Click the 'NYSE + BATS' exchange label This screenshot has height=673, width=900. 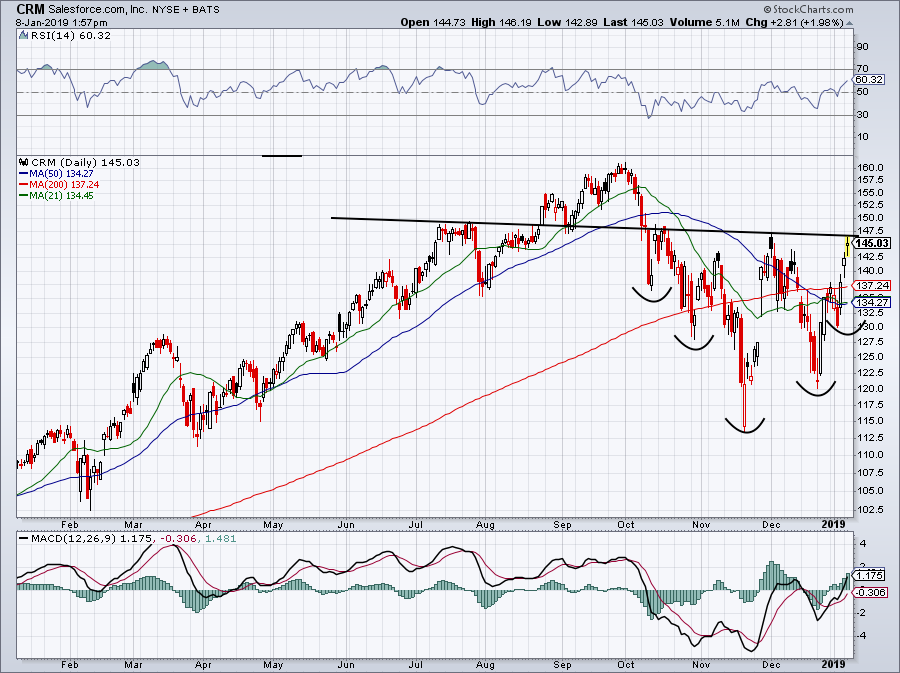coord(185,10)
